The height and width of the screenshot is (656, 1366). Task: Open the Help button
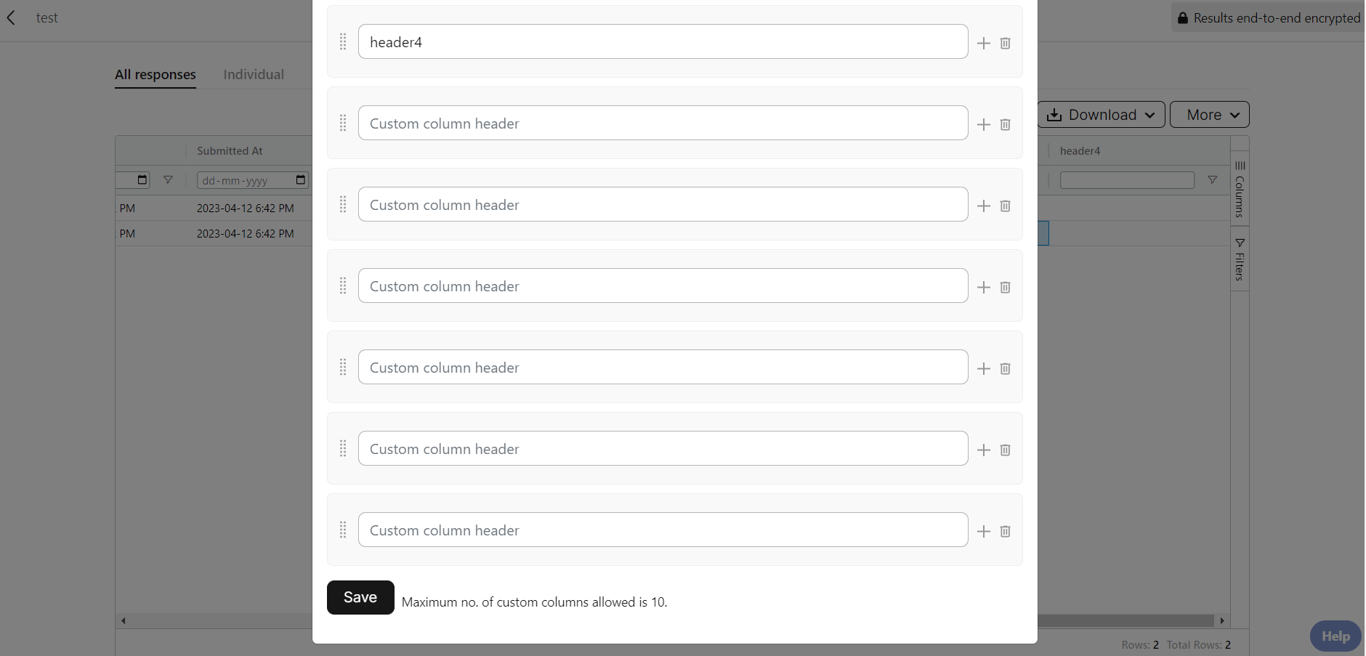pos(1334,636)
